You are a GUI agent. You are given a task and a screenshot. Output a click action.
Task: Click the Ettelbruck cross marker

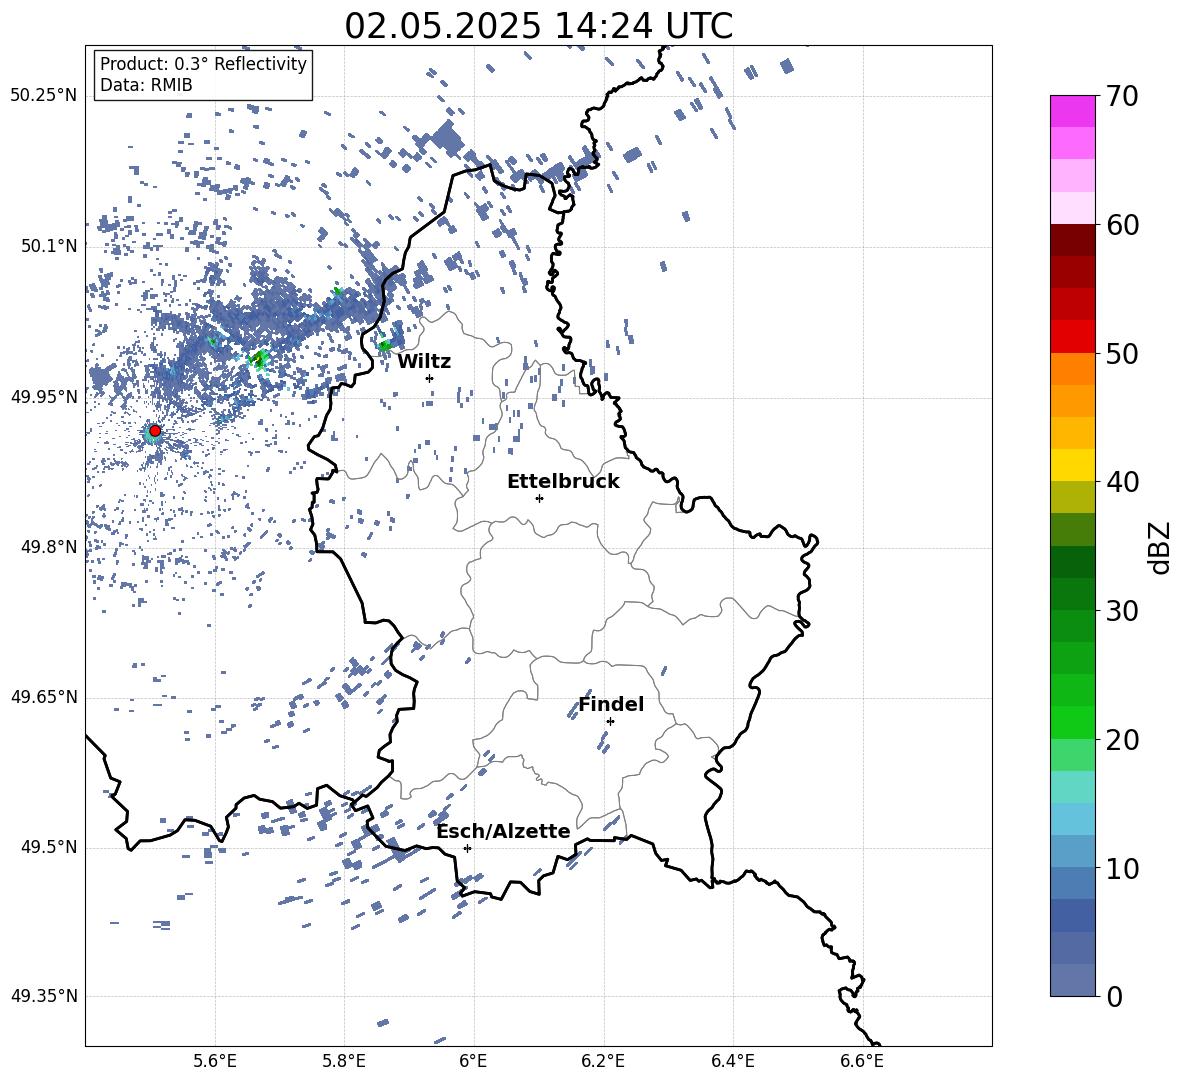click(x=539, y=498)
